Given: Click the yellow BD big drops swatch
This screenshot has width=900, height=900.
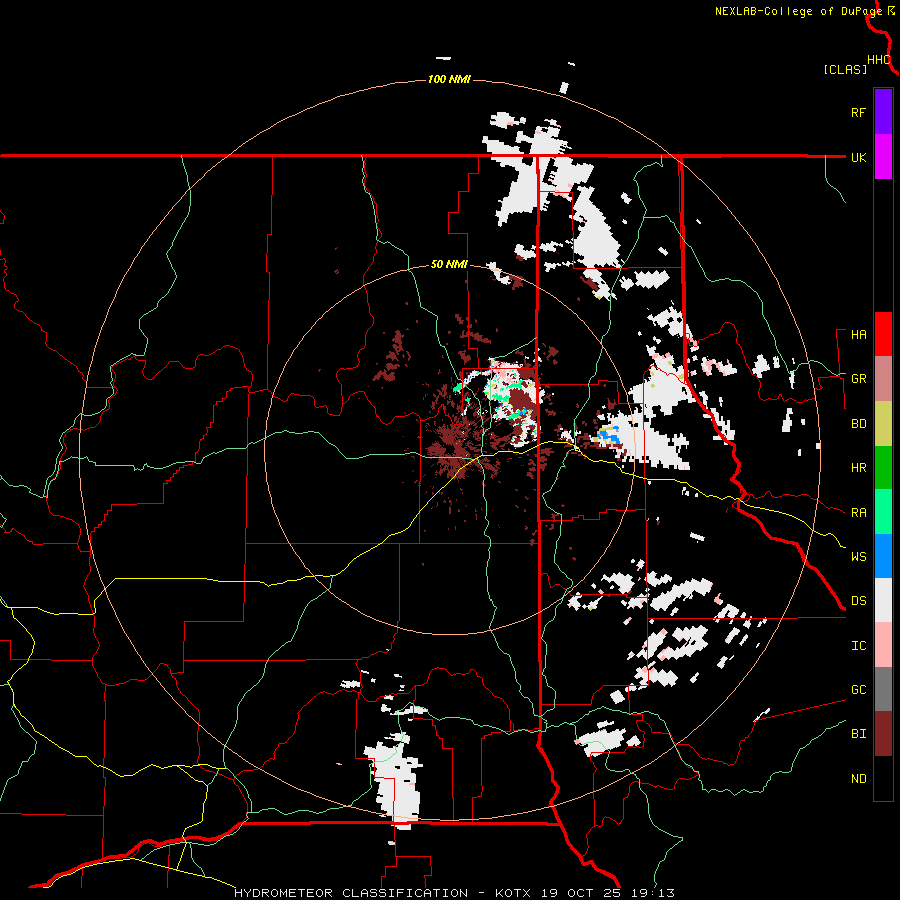Looking at the screenshot, I should tap(883, 424).
